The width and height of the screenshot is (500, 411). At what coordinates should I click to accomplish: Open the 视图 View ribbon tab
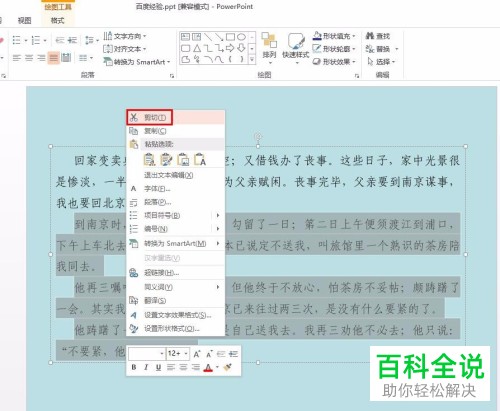24,21
